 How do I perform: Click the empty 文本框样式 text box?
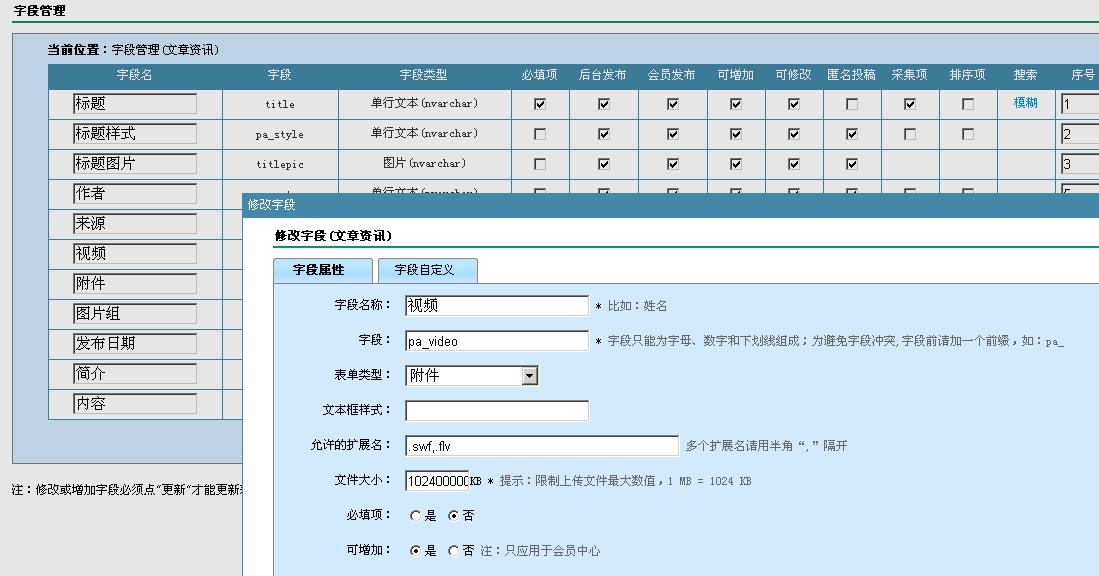pyautogui.click(x=496, y=411)
